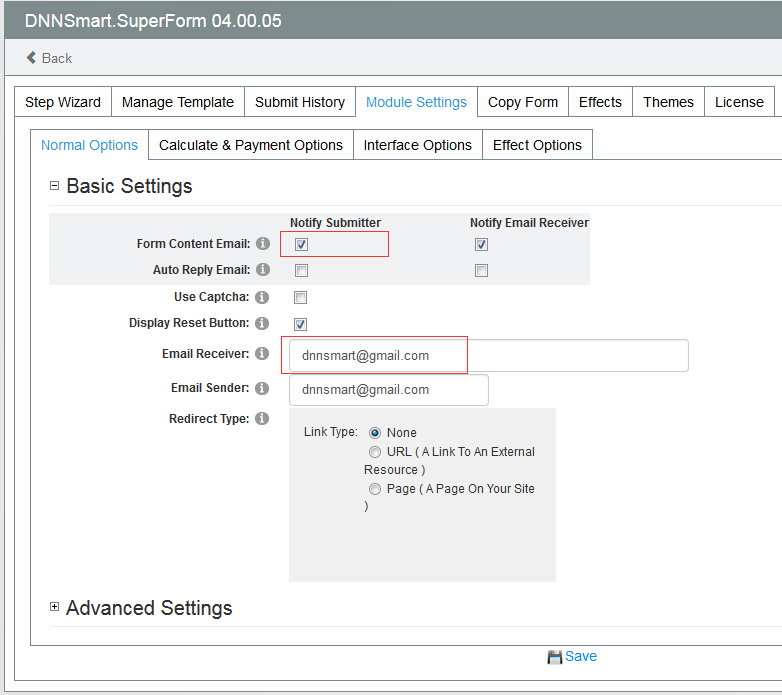Image resolution: width=782 pixels, height=695 pixels.
Task: Click the Back arrow icon
Action: pyautogui.click(x=31, y=58)
